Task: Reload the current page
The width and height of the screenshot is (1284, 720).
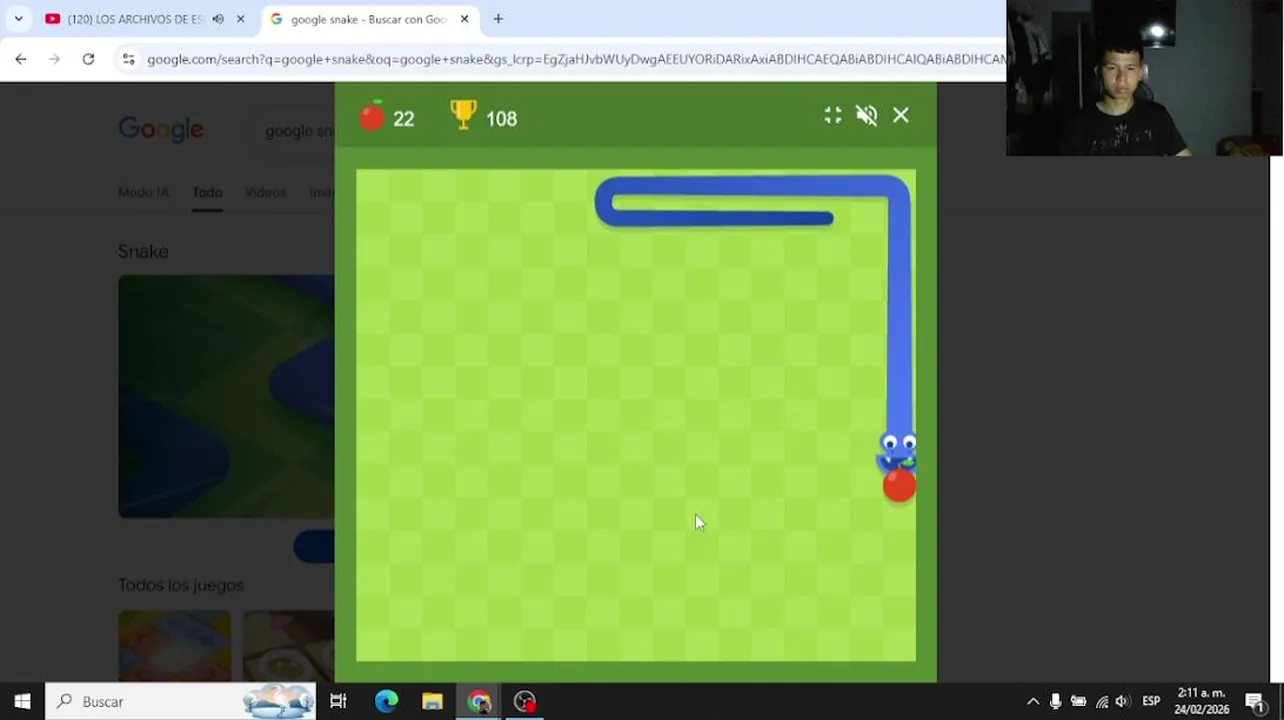Action: click(x=88, y=59)
